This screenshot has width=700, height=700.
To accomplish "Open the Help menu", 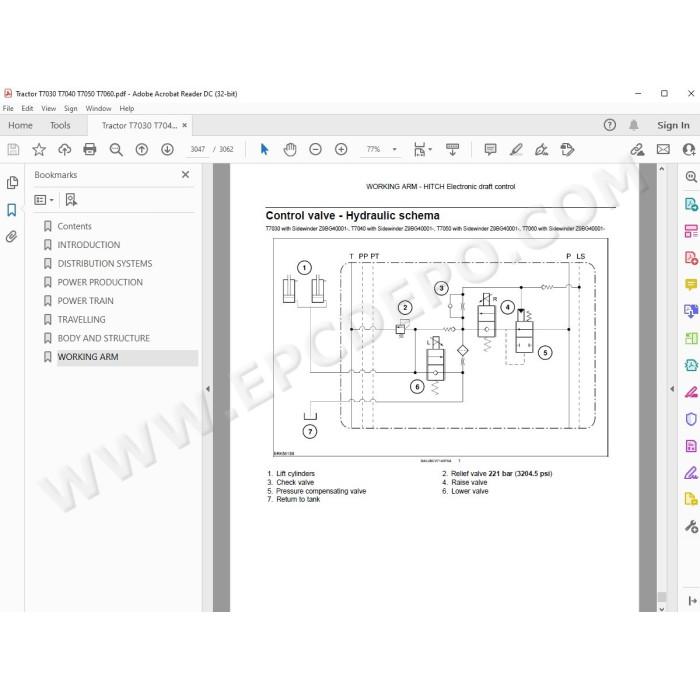I will tap(127, 108).
